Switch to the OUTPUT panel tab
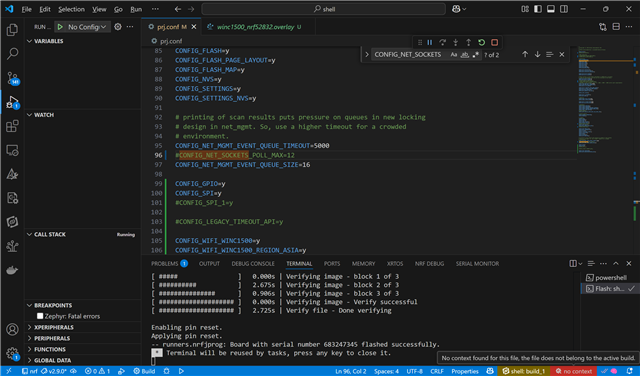This screenshot has width=640, height=376. click(209, 263)
